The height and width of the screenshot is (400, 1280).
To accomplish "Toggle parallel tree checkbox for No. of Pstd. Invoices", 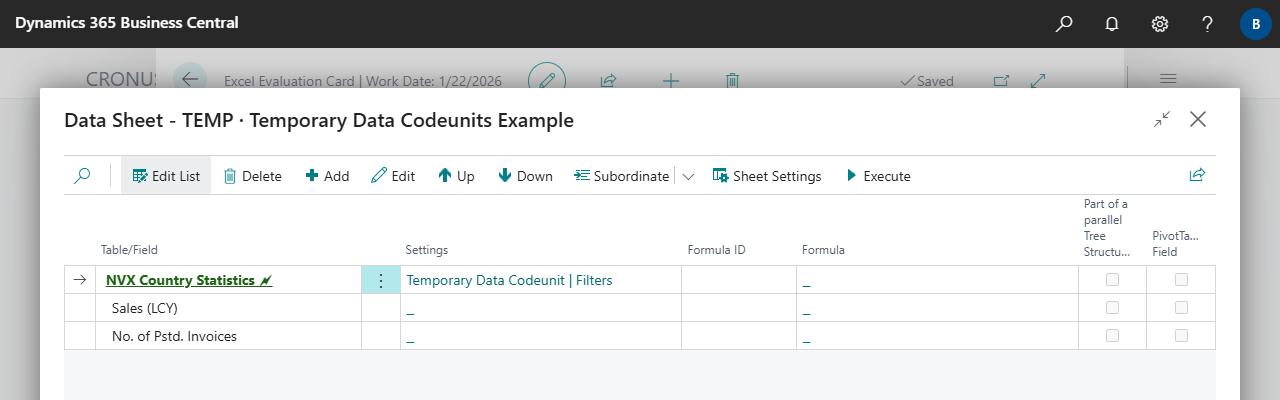I will point(1112,336).
